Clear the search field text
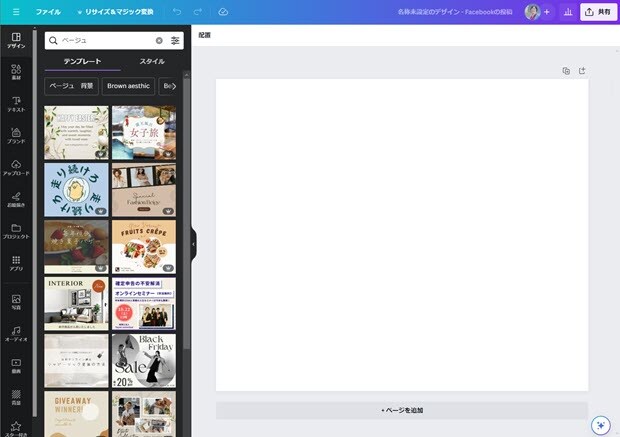The width and height of the screenshot is (620, 437). [159, 41]
